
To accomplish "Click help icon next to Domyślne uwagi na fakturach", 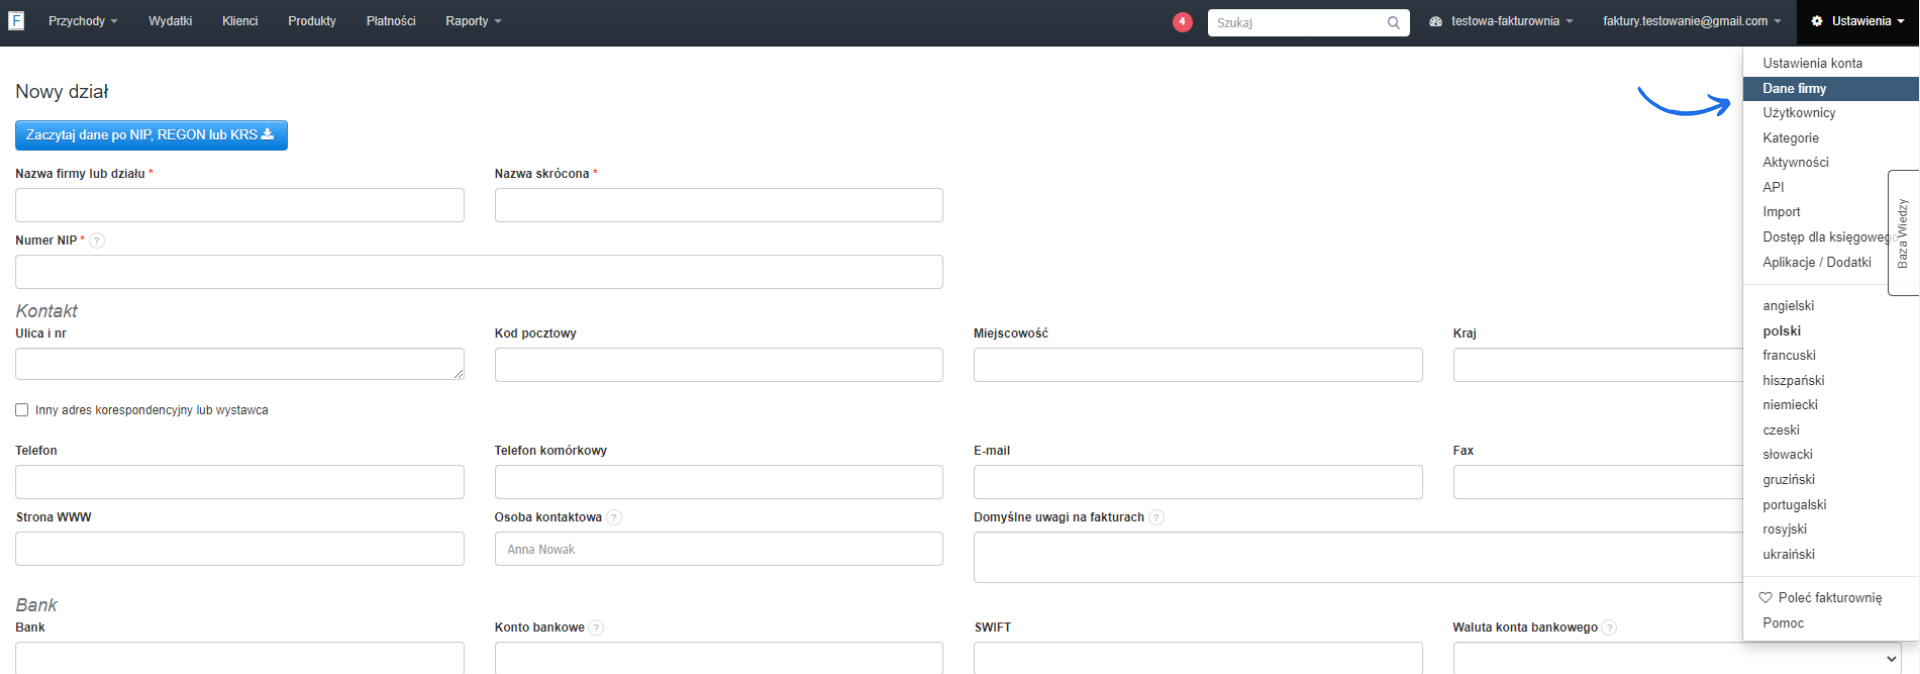I will (1156, 518).
